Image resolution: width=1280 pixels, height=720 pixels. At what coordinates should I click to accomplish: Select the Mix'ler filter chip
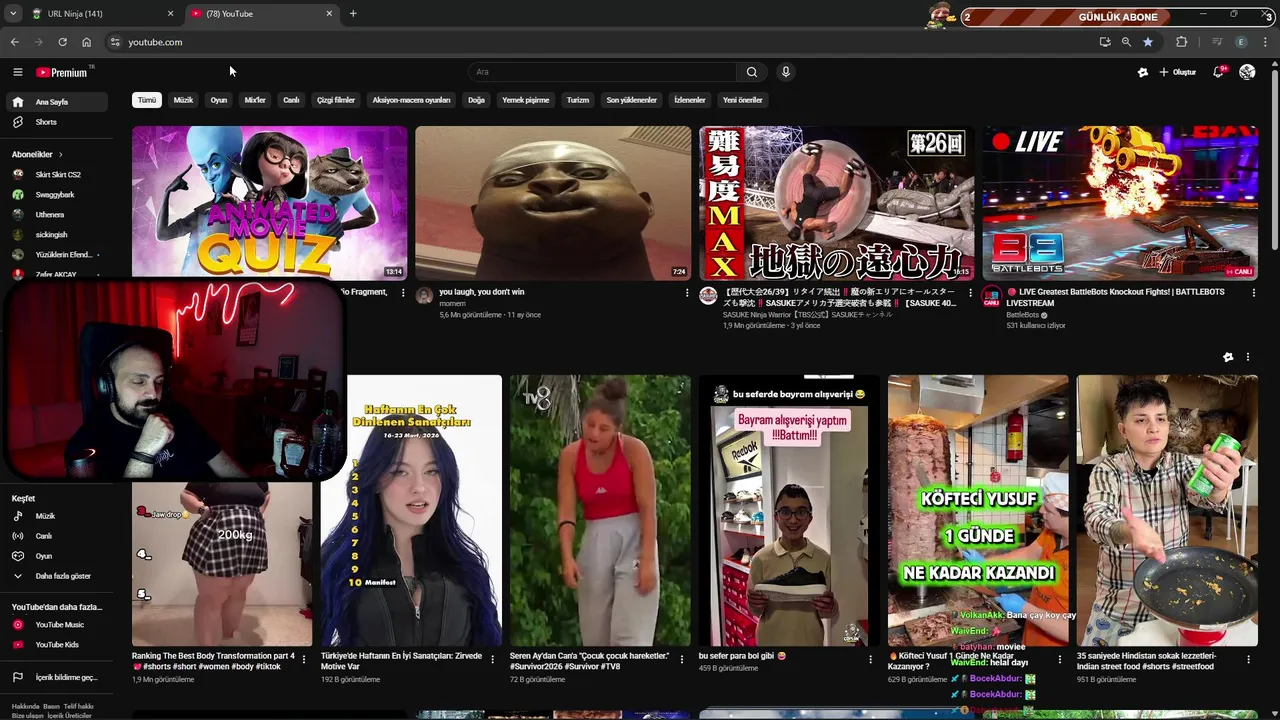pos(255,100)
